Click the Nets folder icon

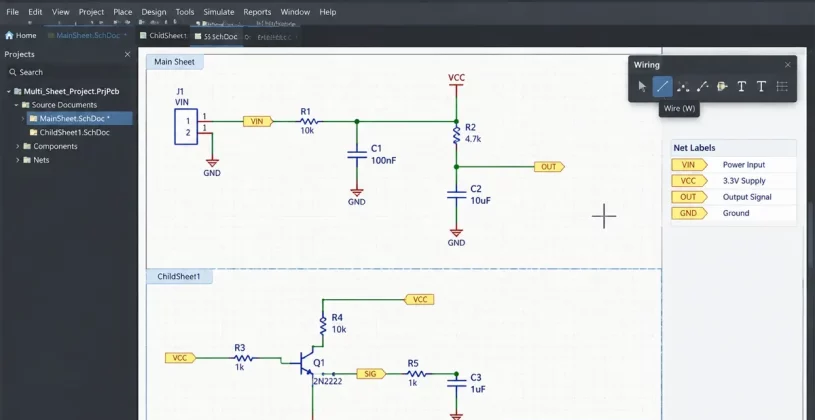pos(27,160)
